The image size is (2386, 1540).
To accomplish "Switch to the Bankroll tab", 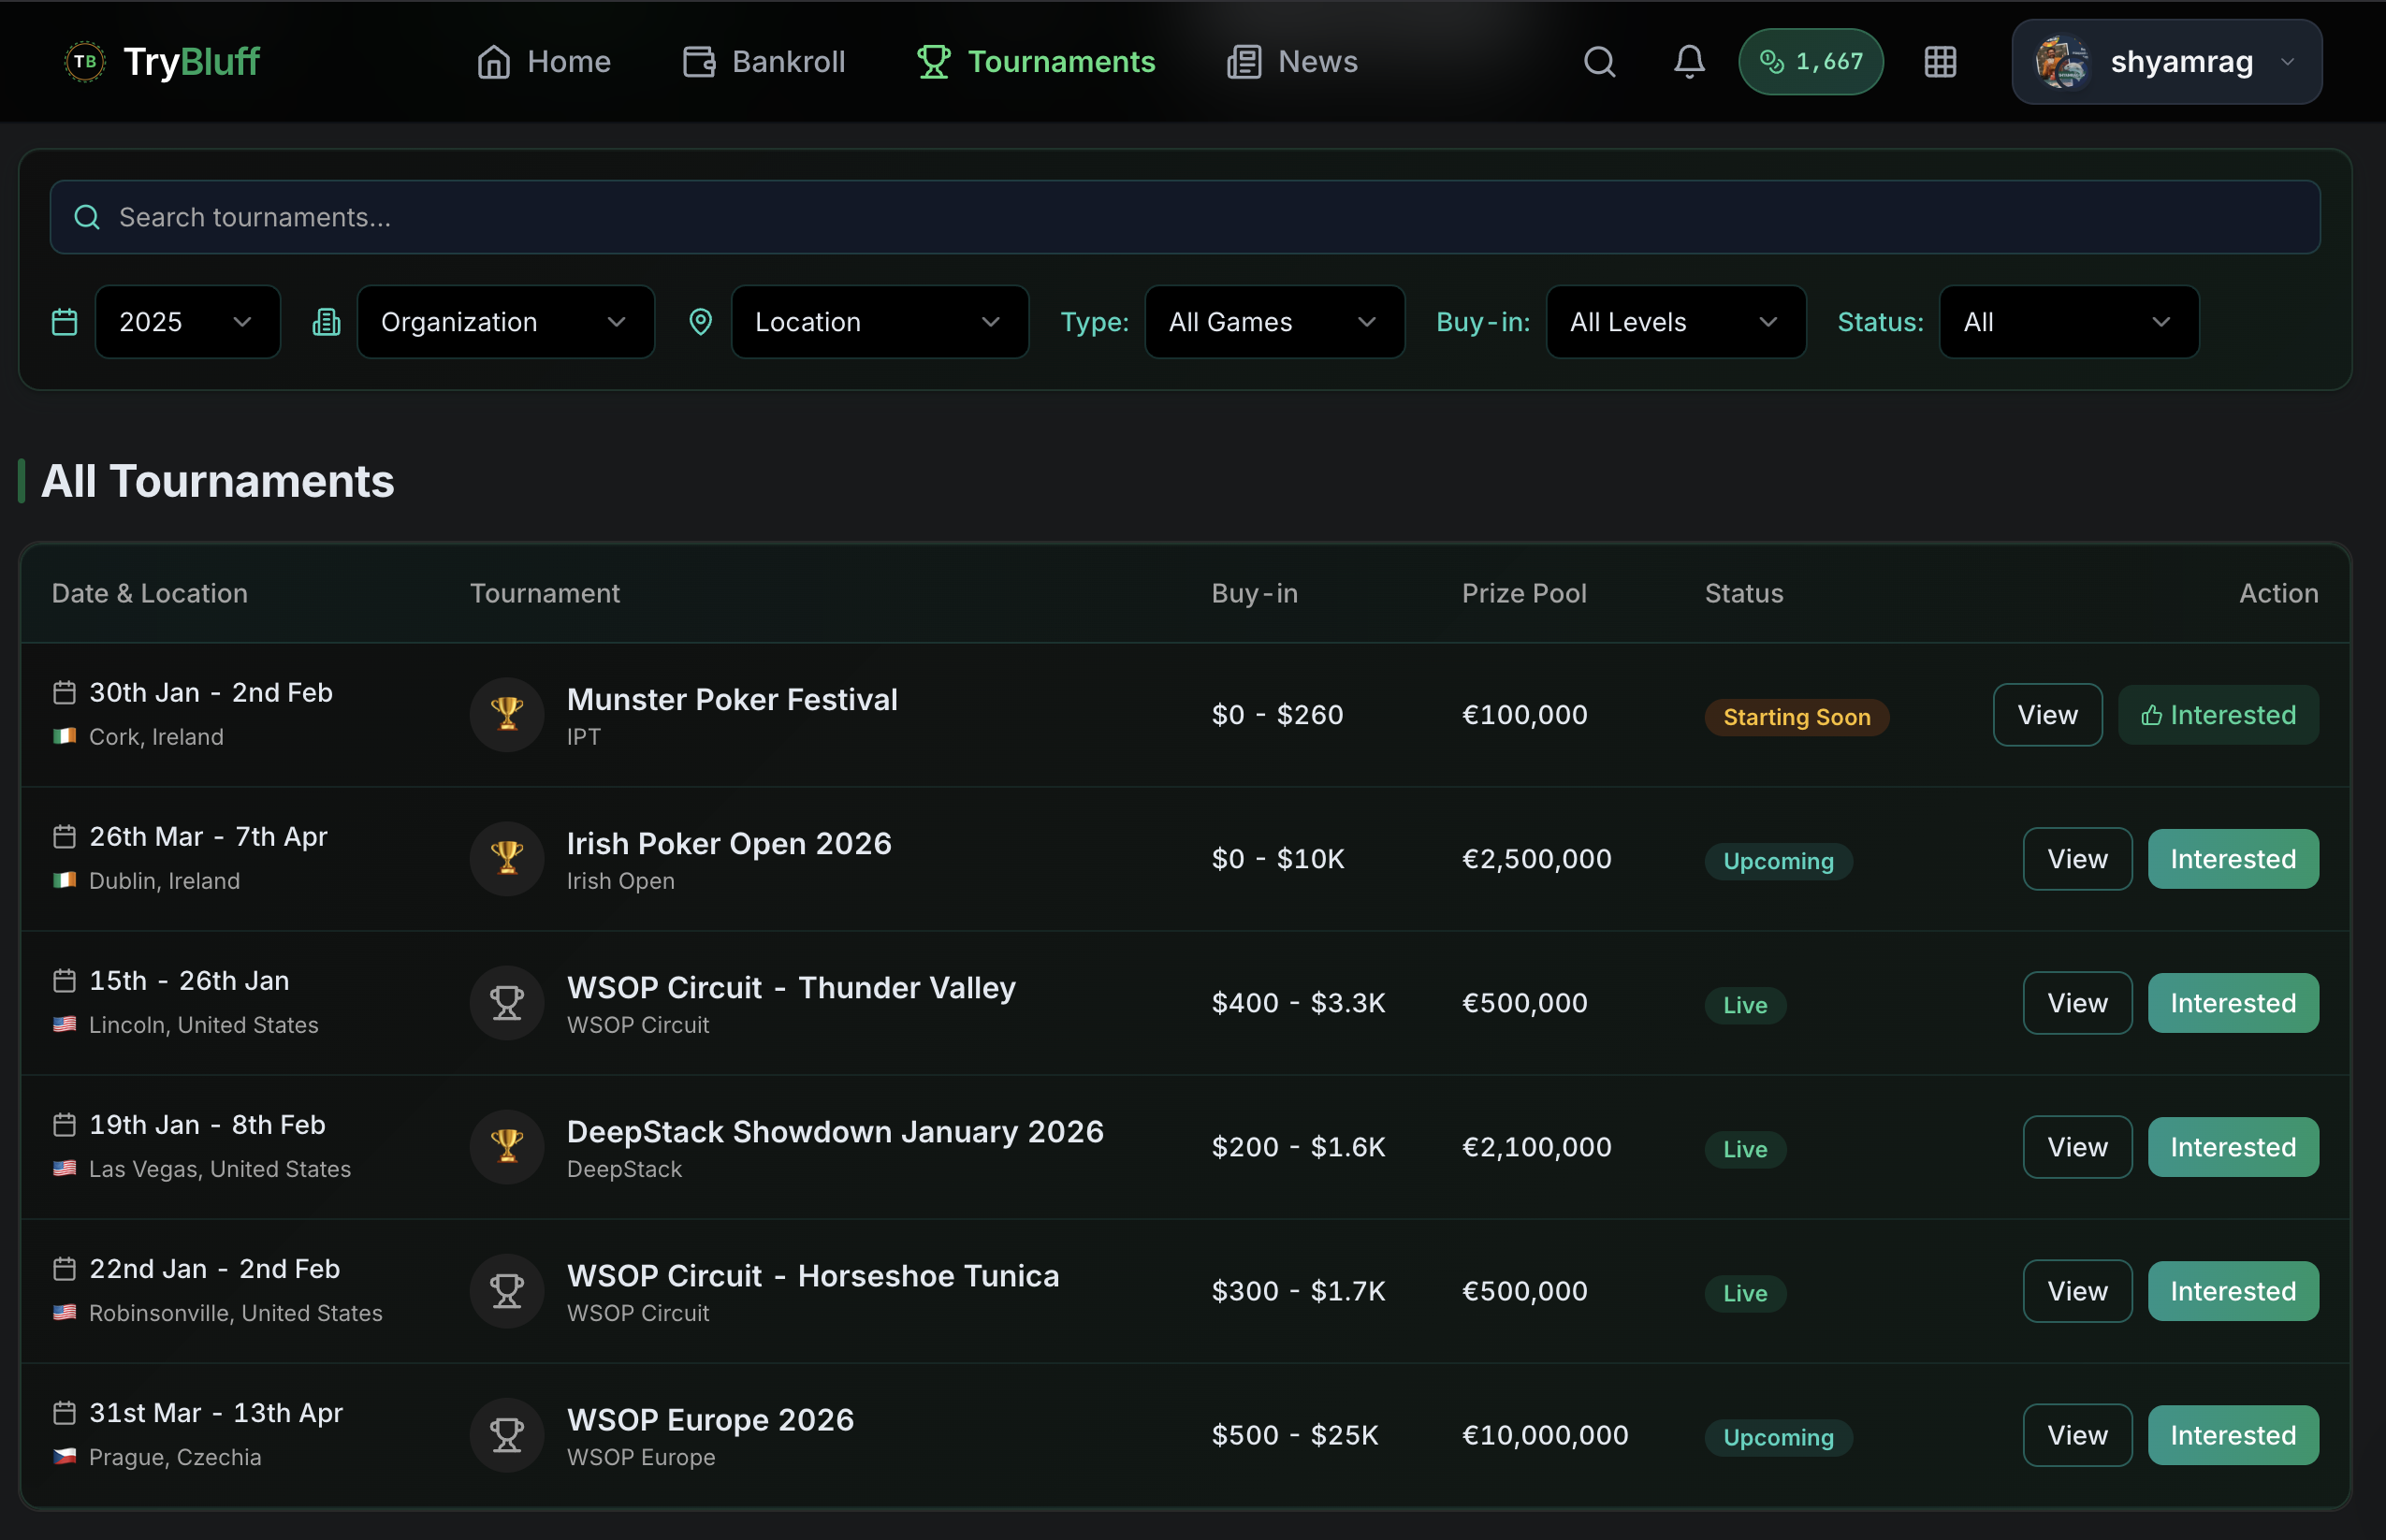I will pyautogui.click(x=763, y=61).
